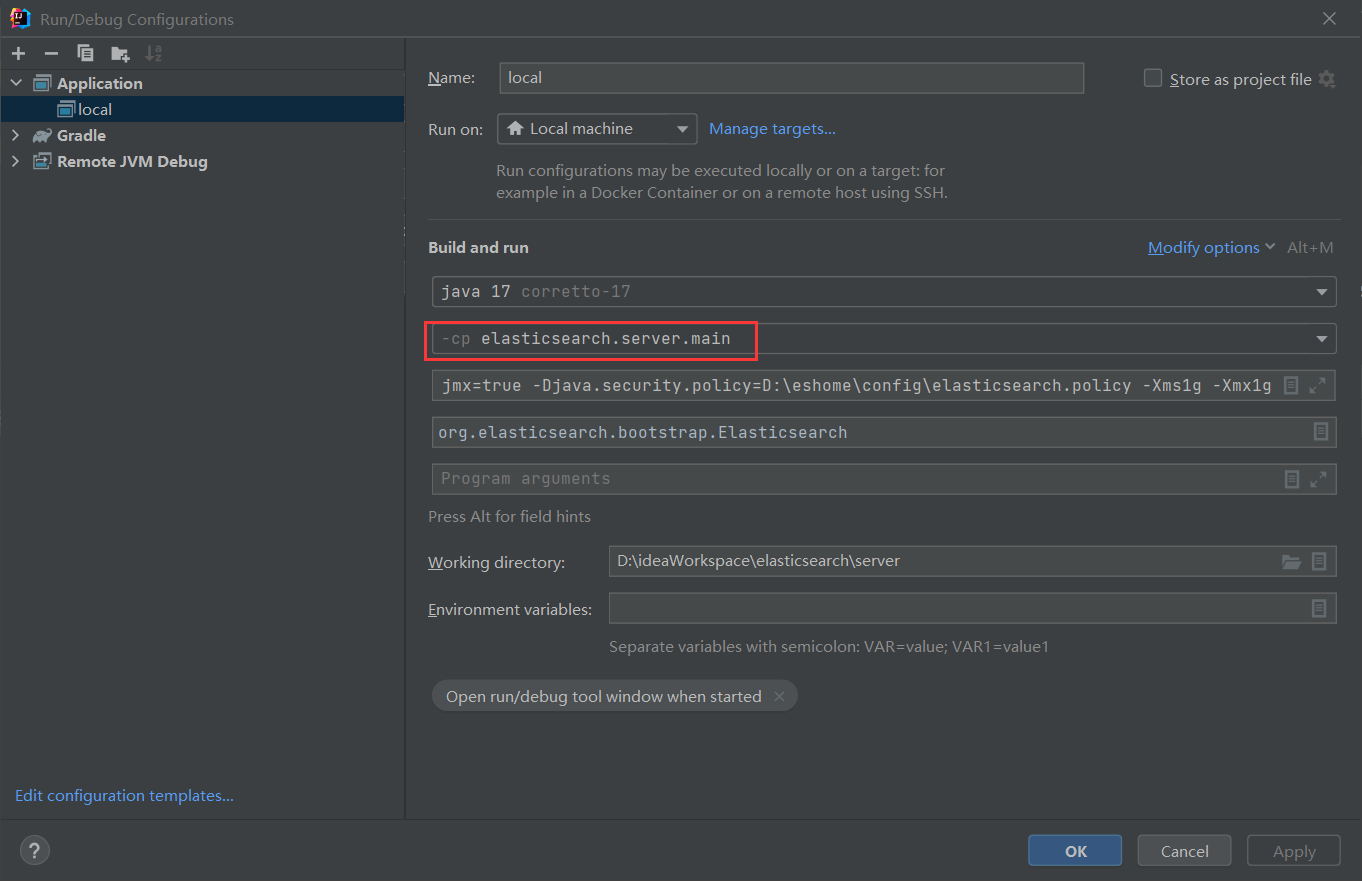Close the Run/Debug Configurations dialog
The image size is (1362, 881).
[1329, 18]
